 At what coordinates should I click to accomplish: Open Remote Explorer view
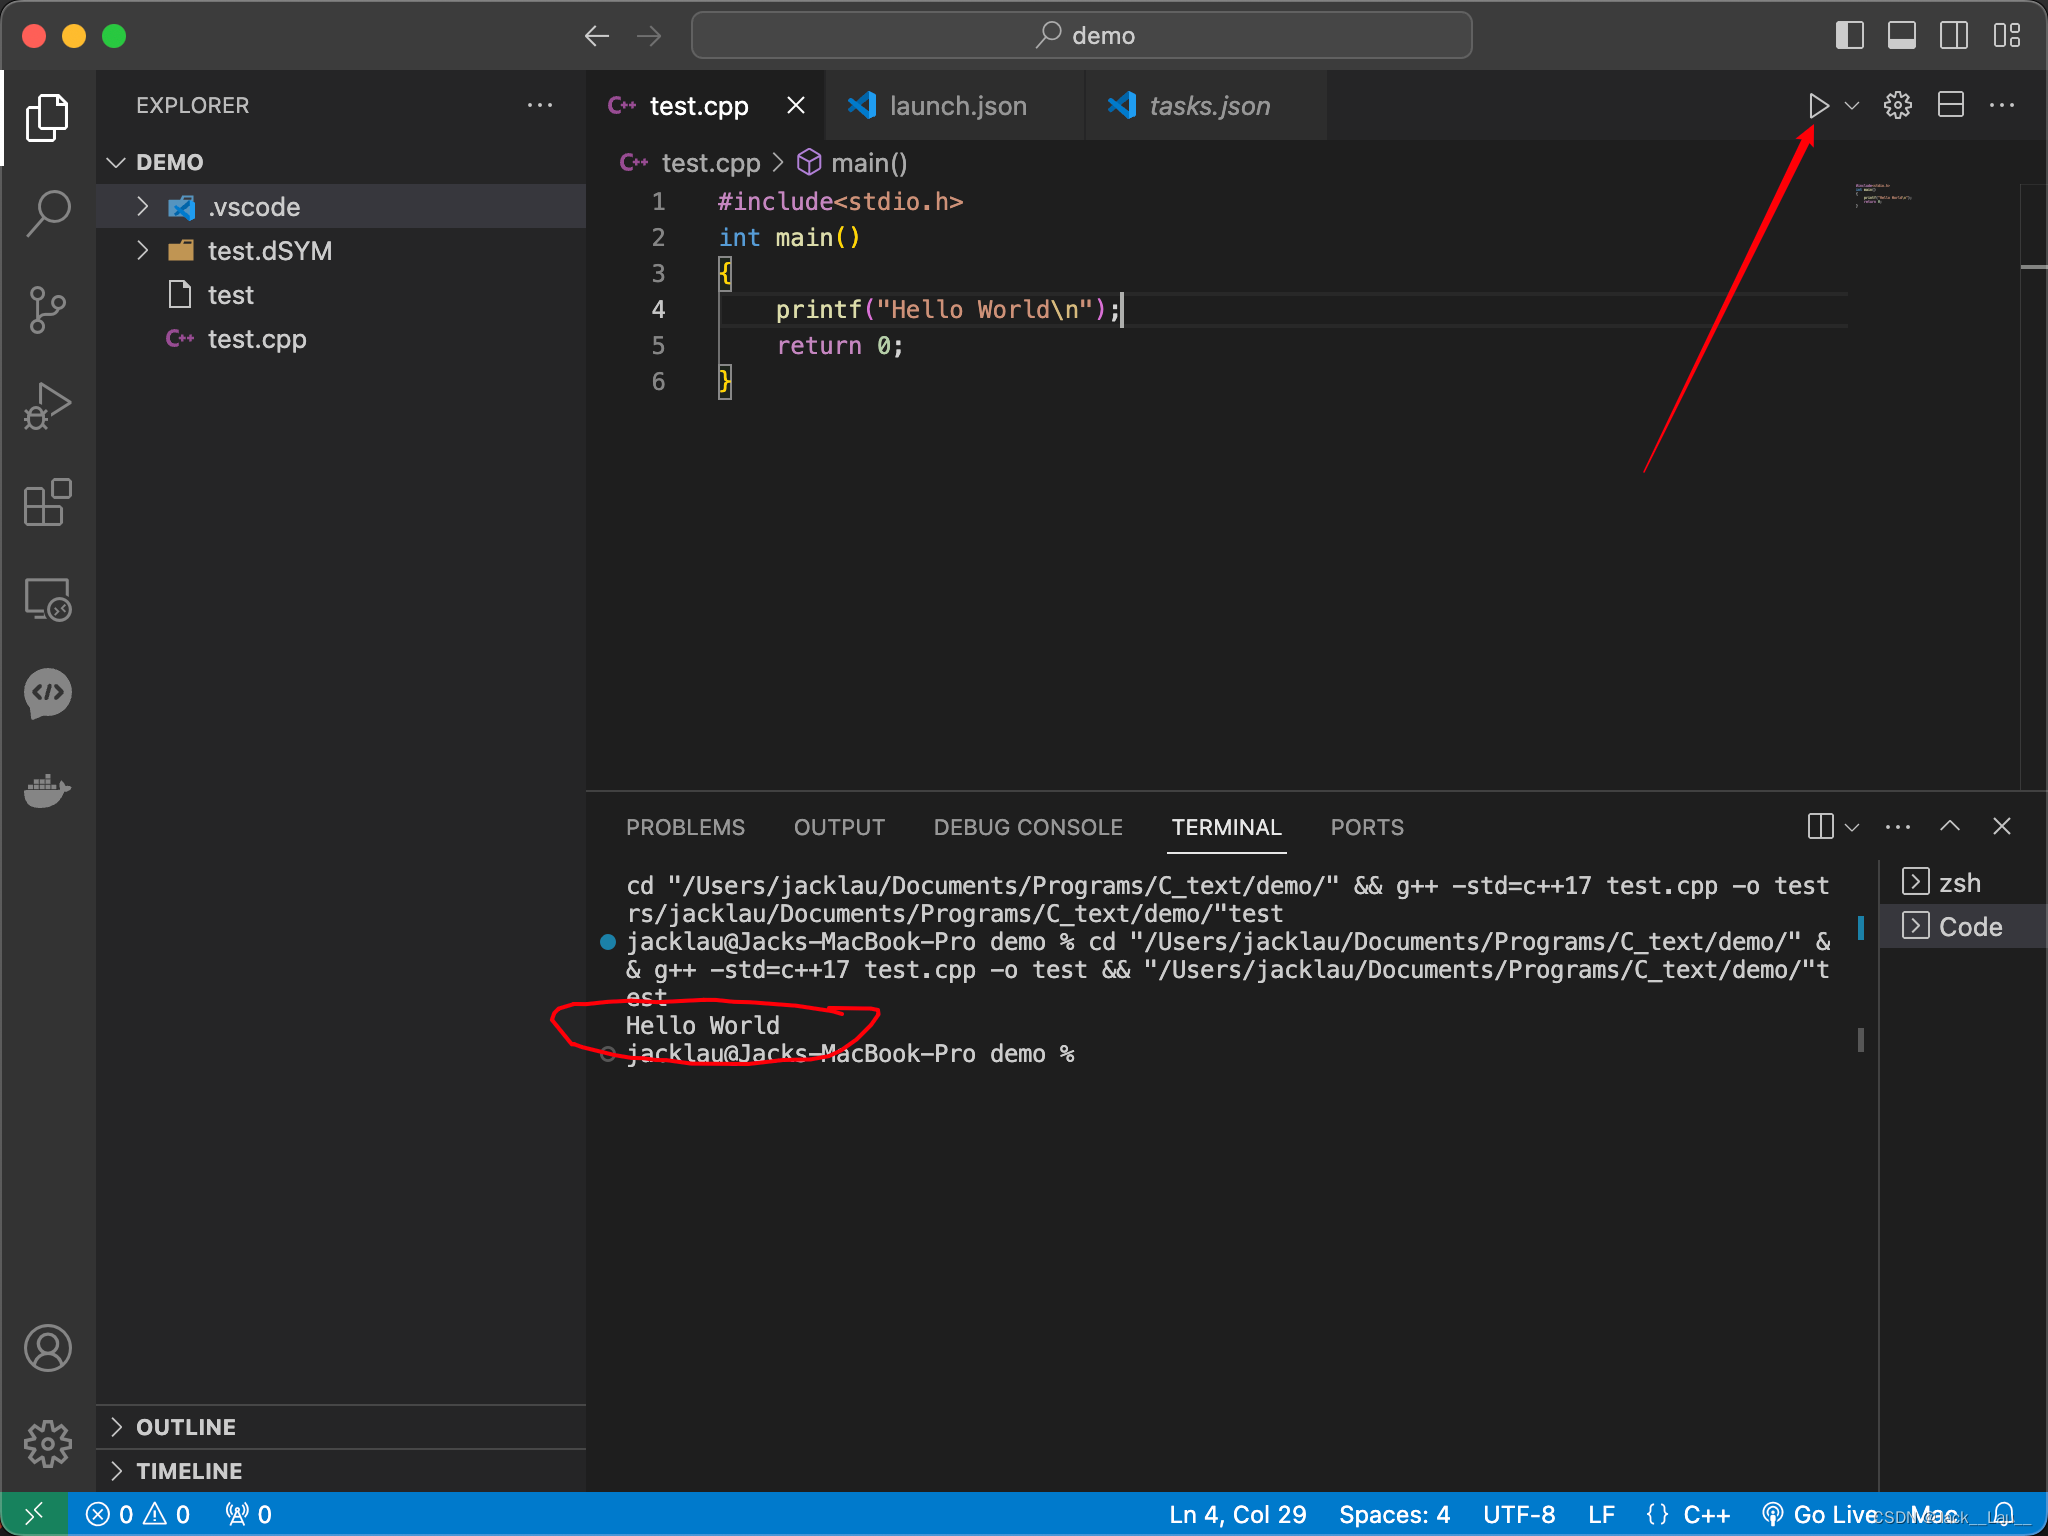[47, 599]
